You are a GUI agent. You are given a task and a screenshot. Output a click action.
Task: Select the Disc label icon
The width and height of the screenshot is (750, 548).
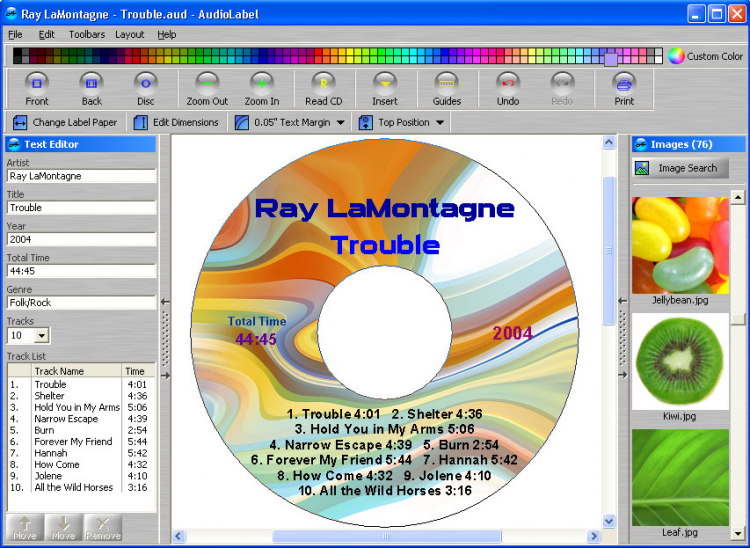tap(146, 87)
